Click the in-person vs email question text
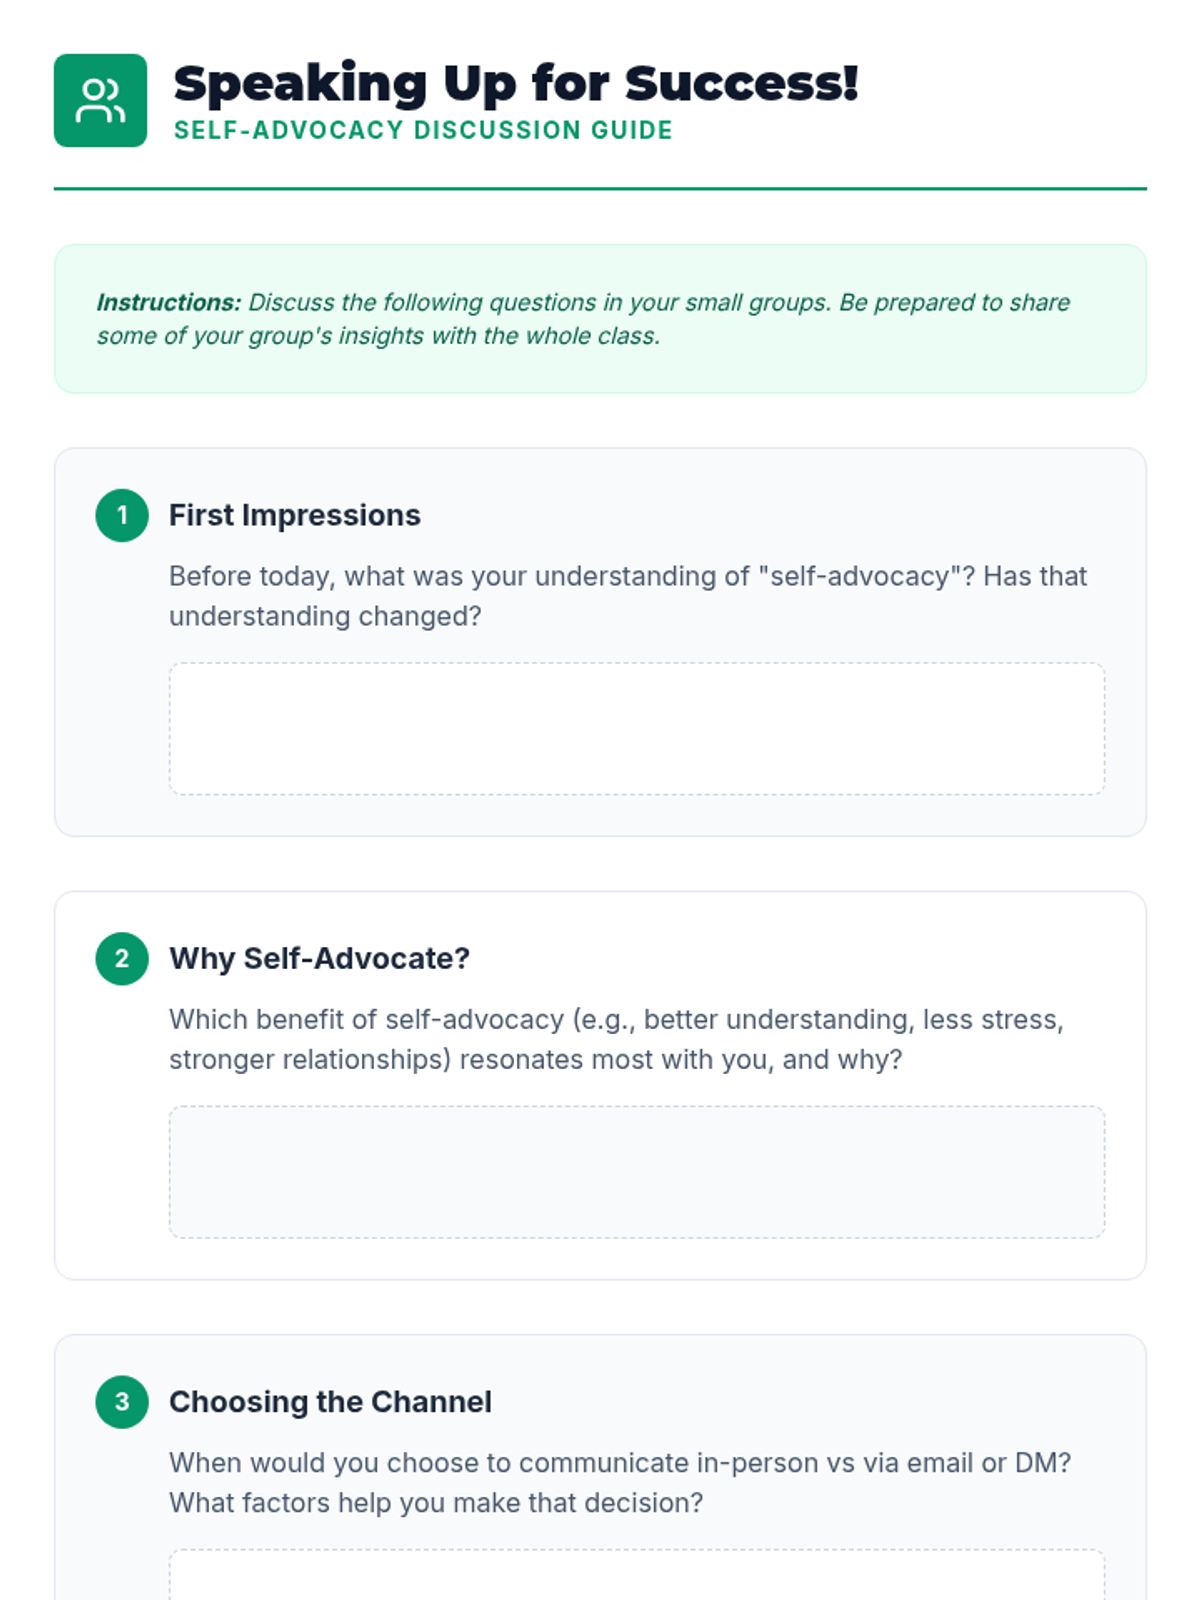The height and width of the screenshot is (1600, 1200). click(620, 1482)
